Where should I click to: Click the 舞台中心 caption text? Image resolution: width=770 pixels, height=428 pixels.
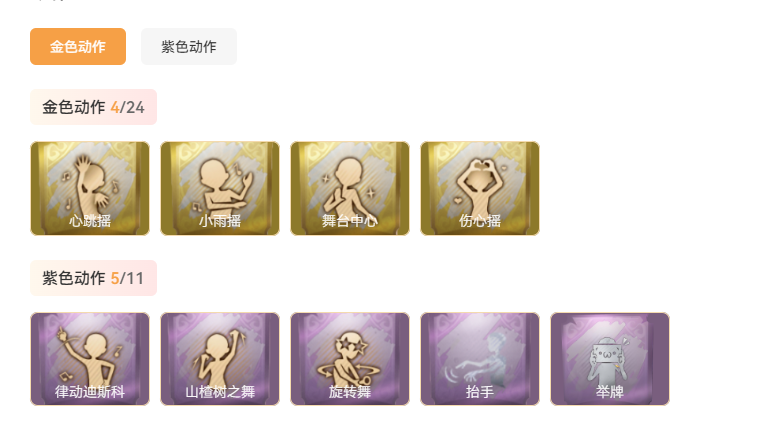tap(350, 221)
